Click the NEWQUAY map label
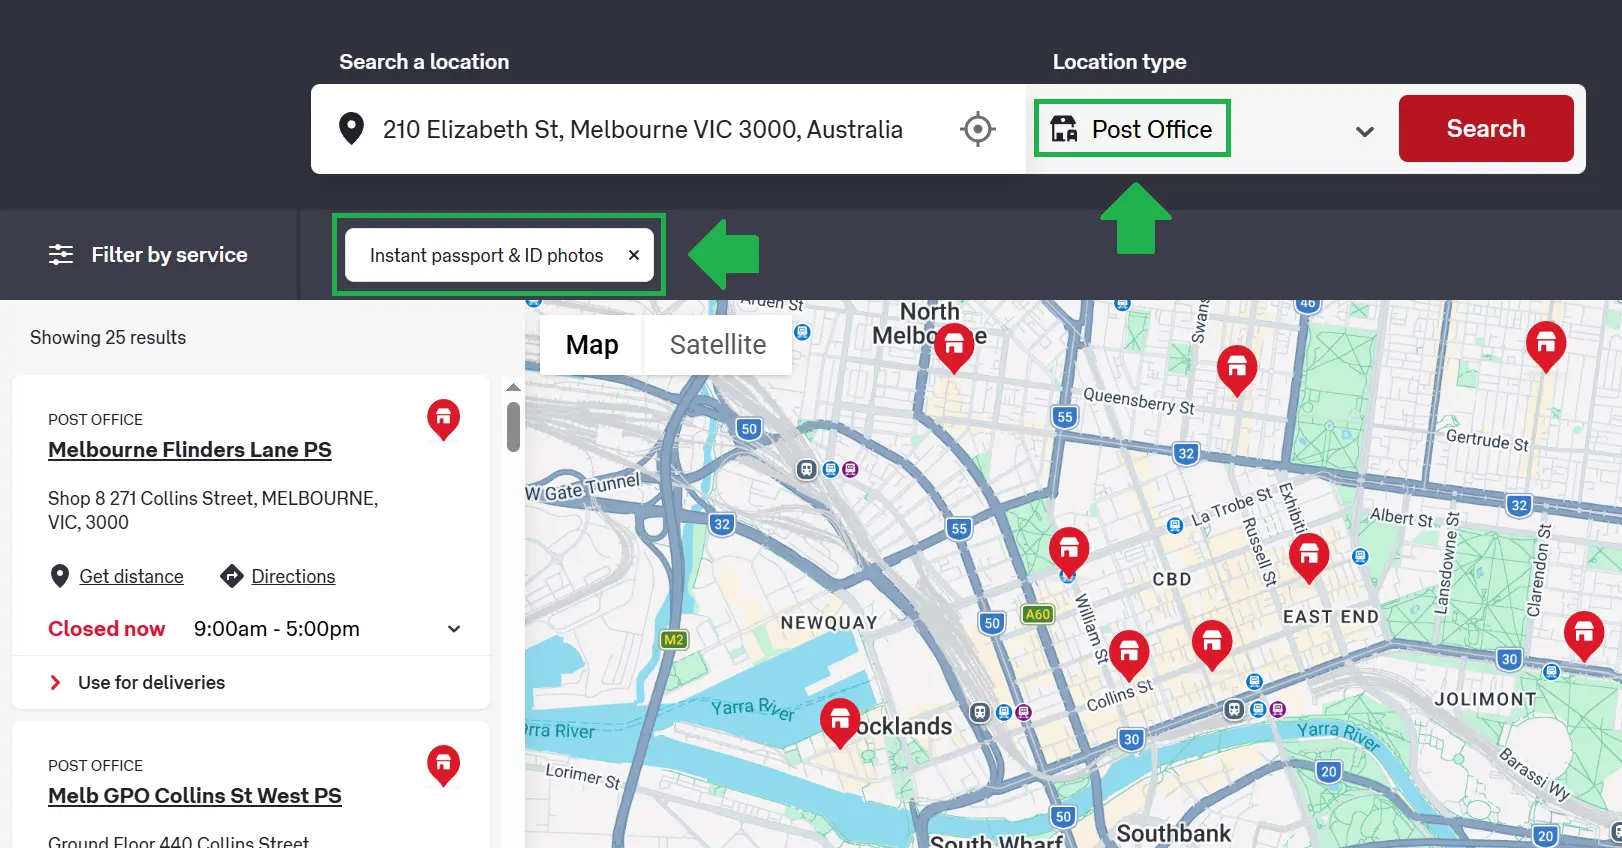This screenshot has height=848, width=1622. point(829,623)
